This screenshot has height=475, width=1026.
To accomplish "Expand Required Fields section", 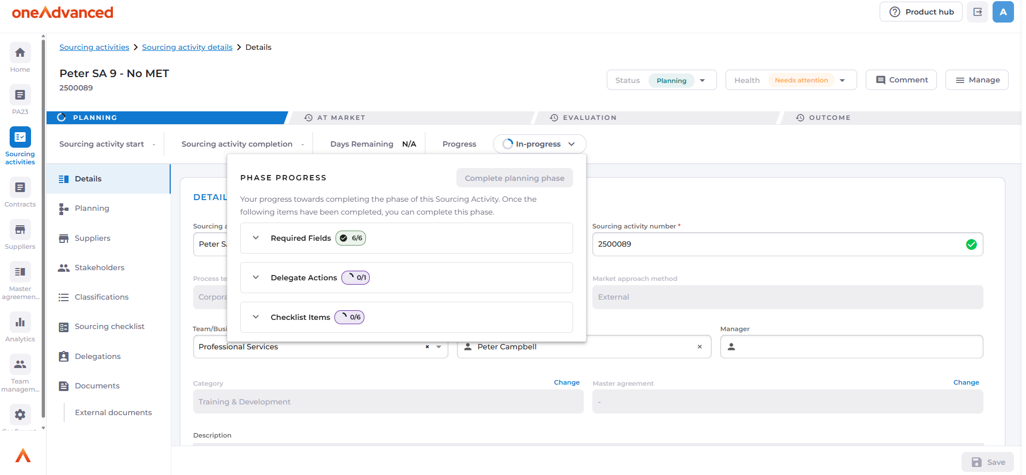I will (256, 238).
